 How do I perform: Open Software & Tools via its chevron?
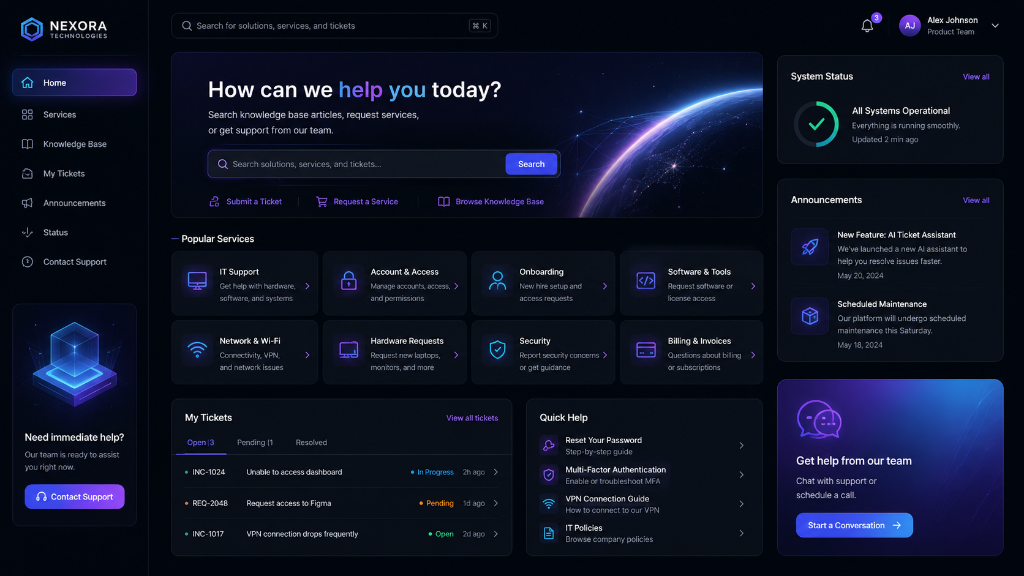pyautogui.click(x=753, y=286)
